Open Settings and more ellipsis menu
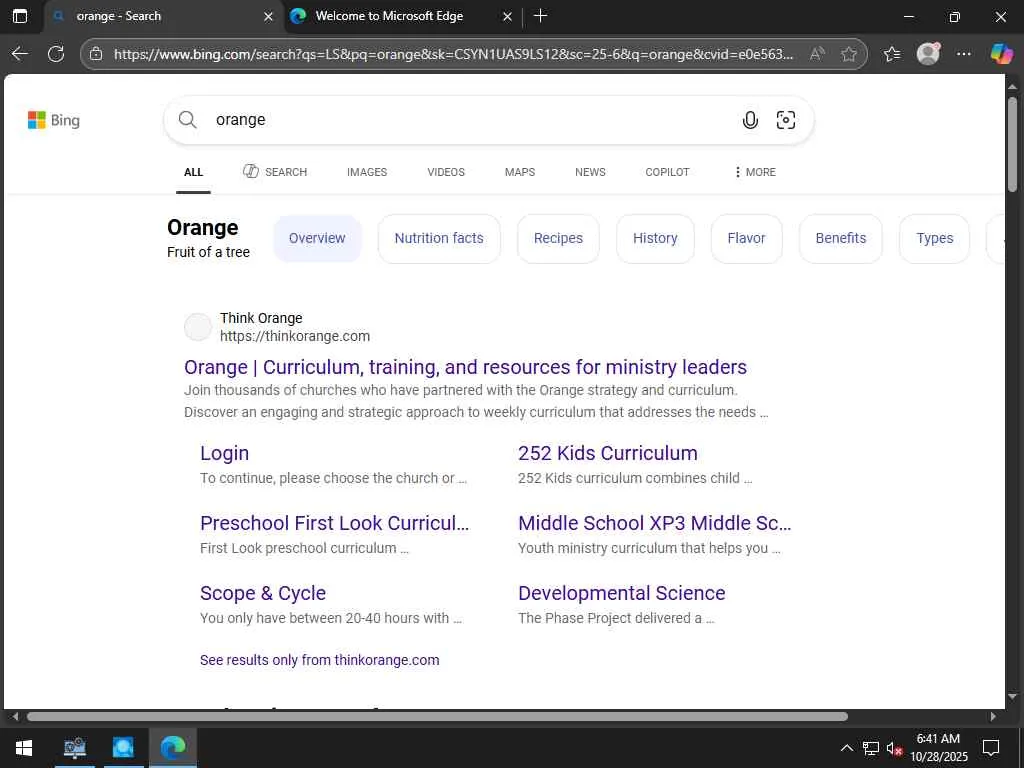This screenshot has height=768, width=1024. [x=964, y=54]
